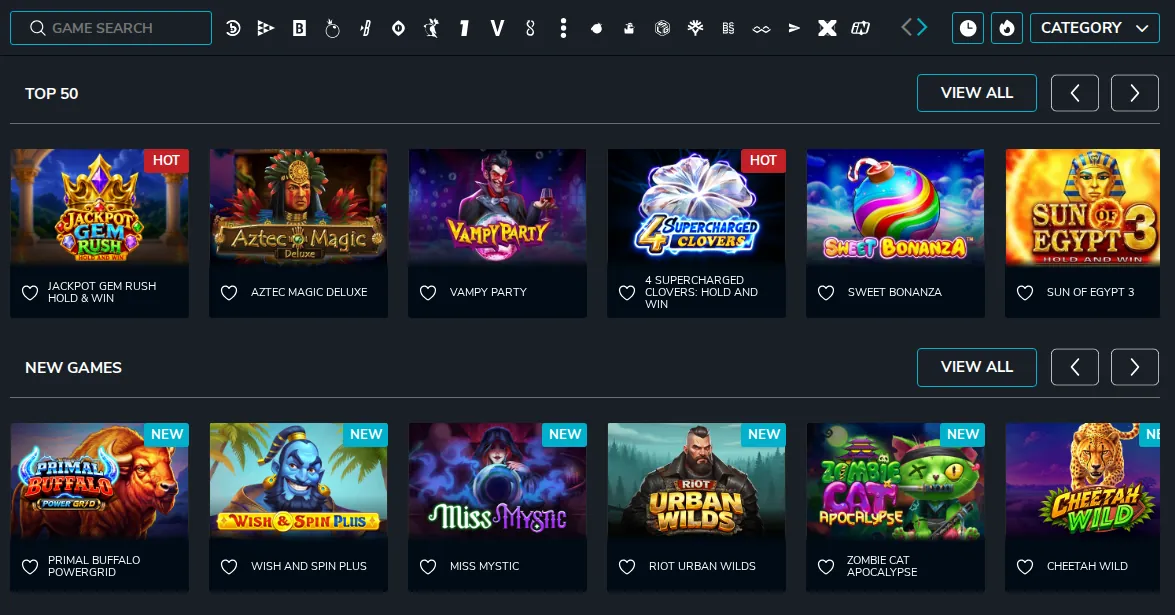Select the three vertical dots provider icon
Screen dimensions: 1175x615
click(x=564, y=28)
